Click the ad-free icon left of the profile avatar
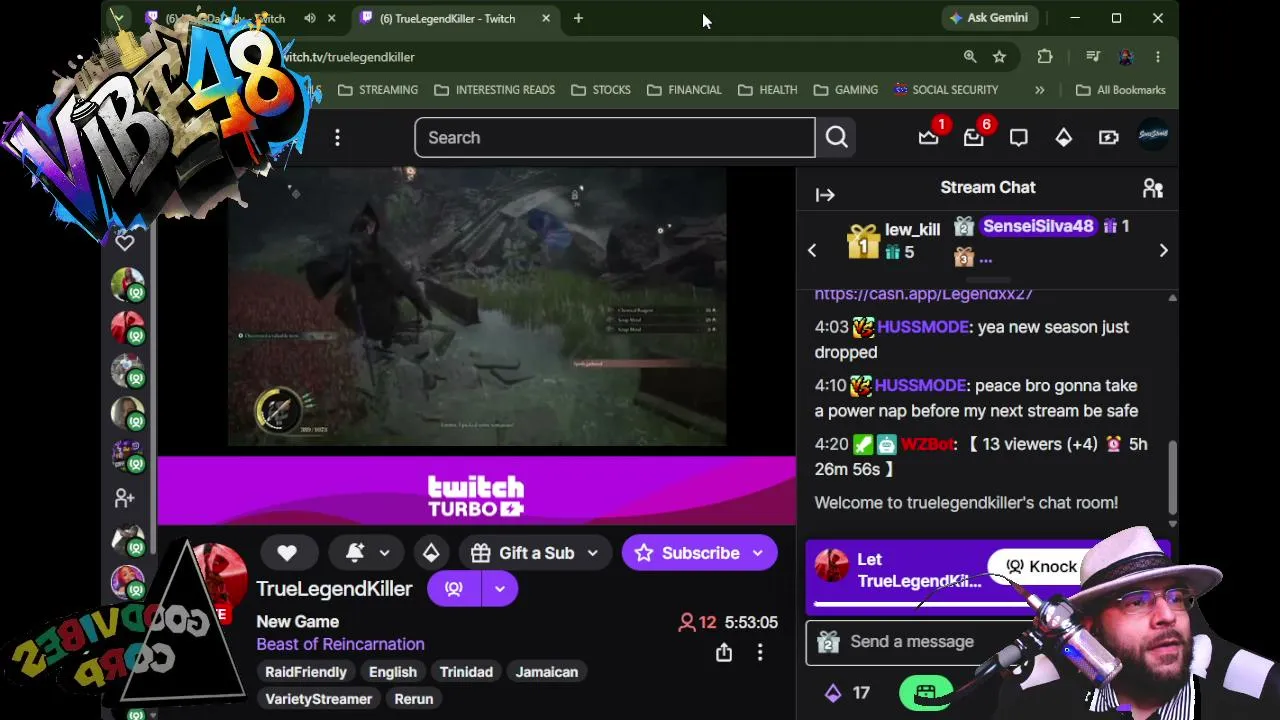 click(x=1108, y=138)
